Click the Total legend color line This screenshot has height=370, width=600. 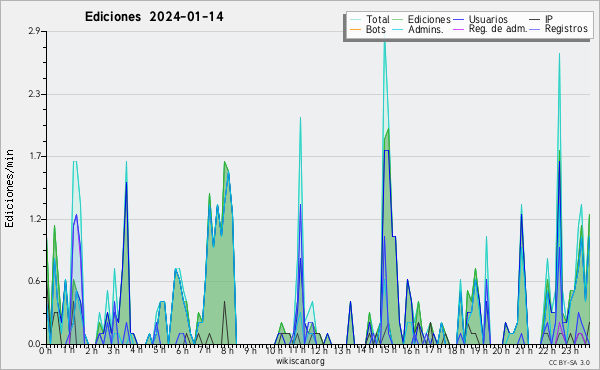(355, 20)
